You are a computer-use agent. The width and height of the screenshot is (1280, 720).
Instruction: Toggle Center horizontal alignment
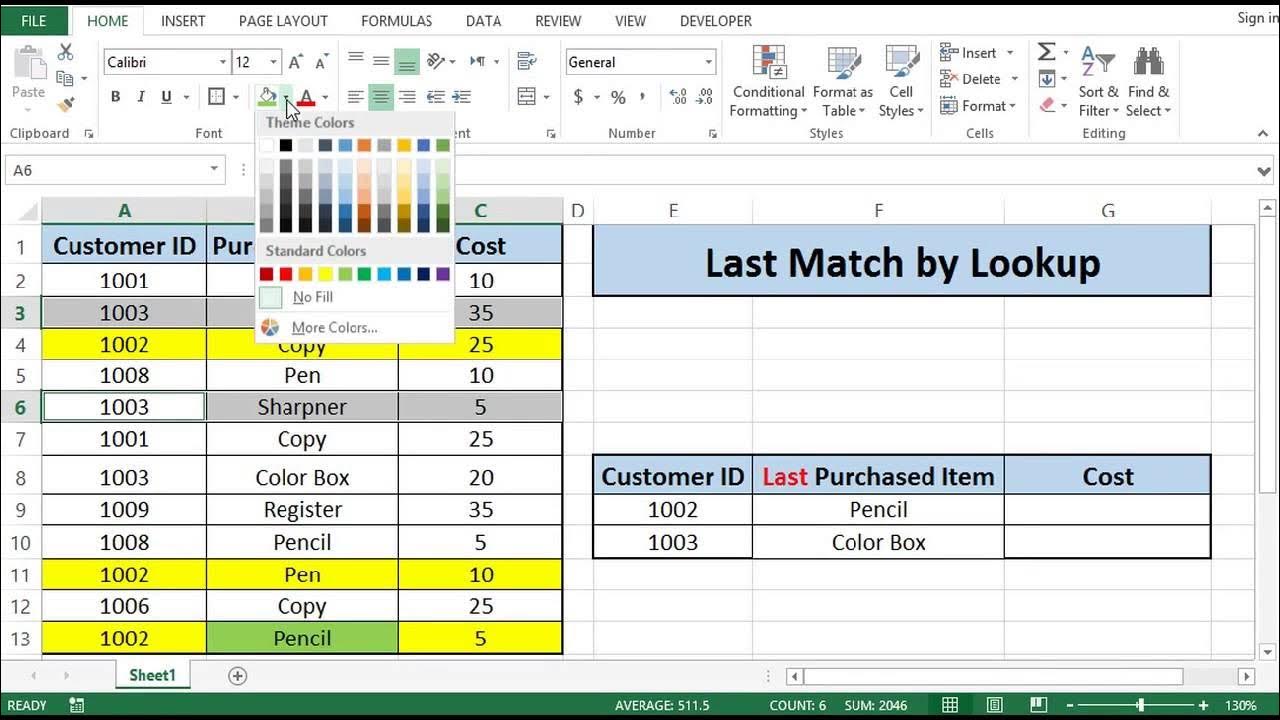click(381, 97)
